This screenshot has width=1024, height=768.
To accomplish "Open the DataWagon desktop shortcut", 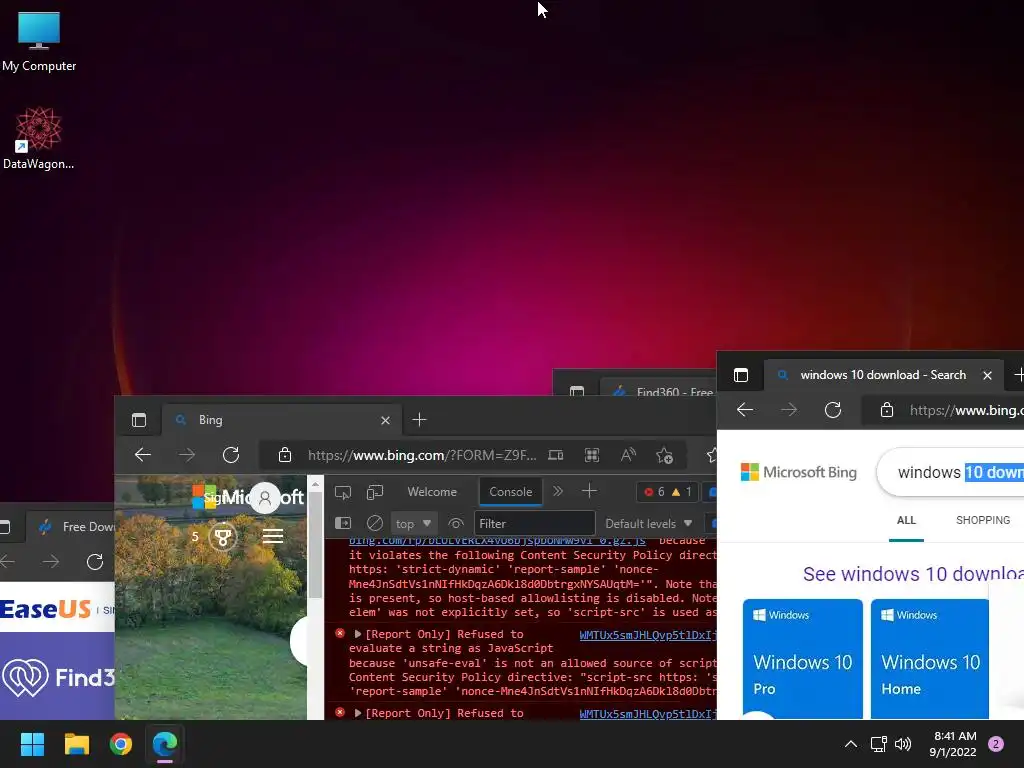I will click(x=39, y=138).
